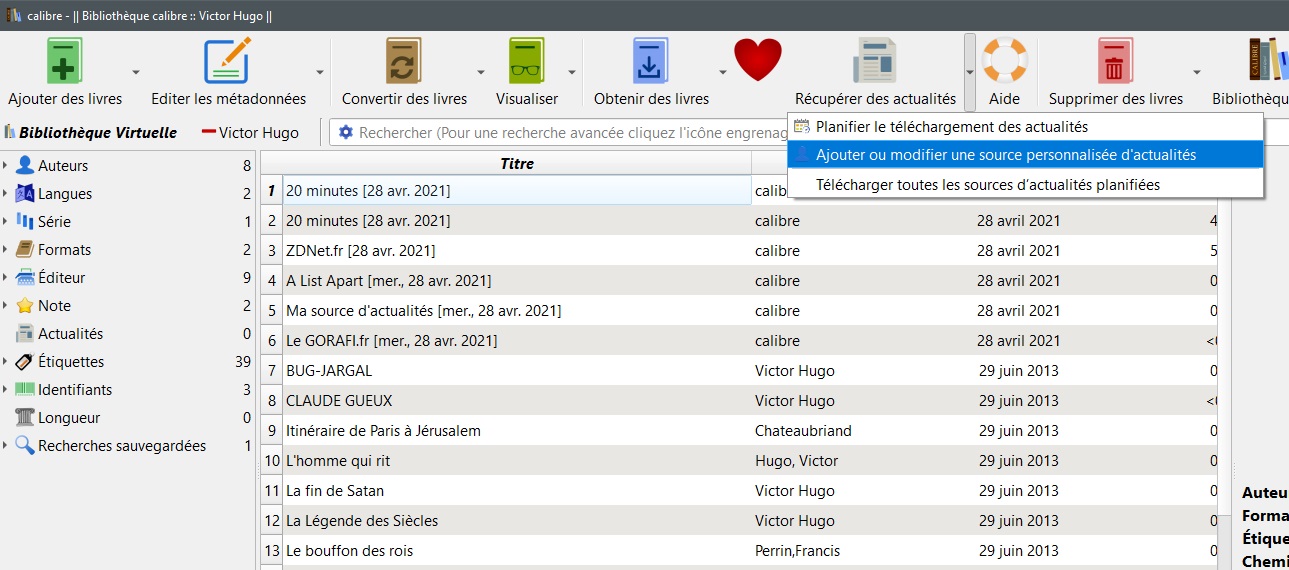Click the Victor Hugo virtual library tab

(x=250, y=132)
